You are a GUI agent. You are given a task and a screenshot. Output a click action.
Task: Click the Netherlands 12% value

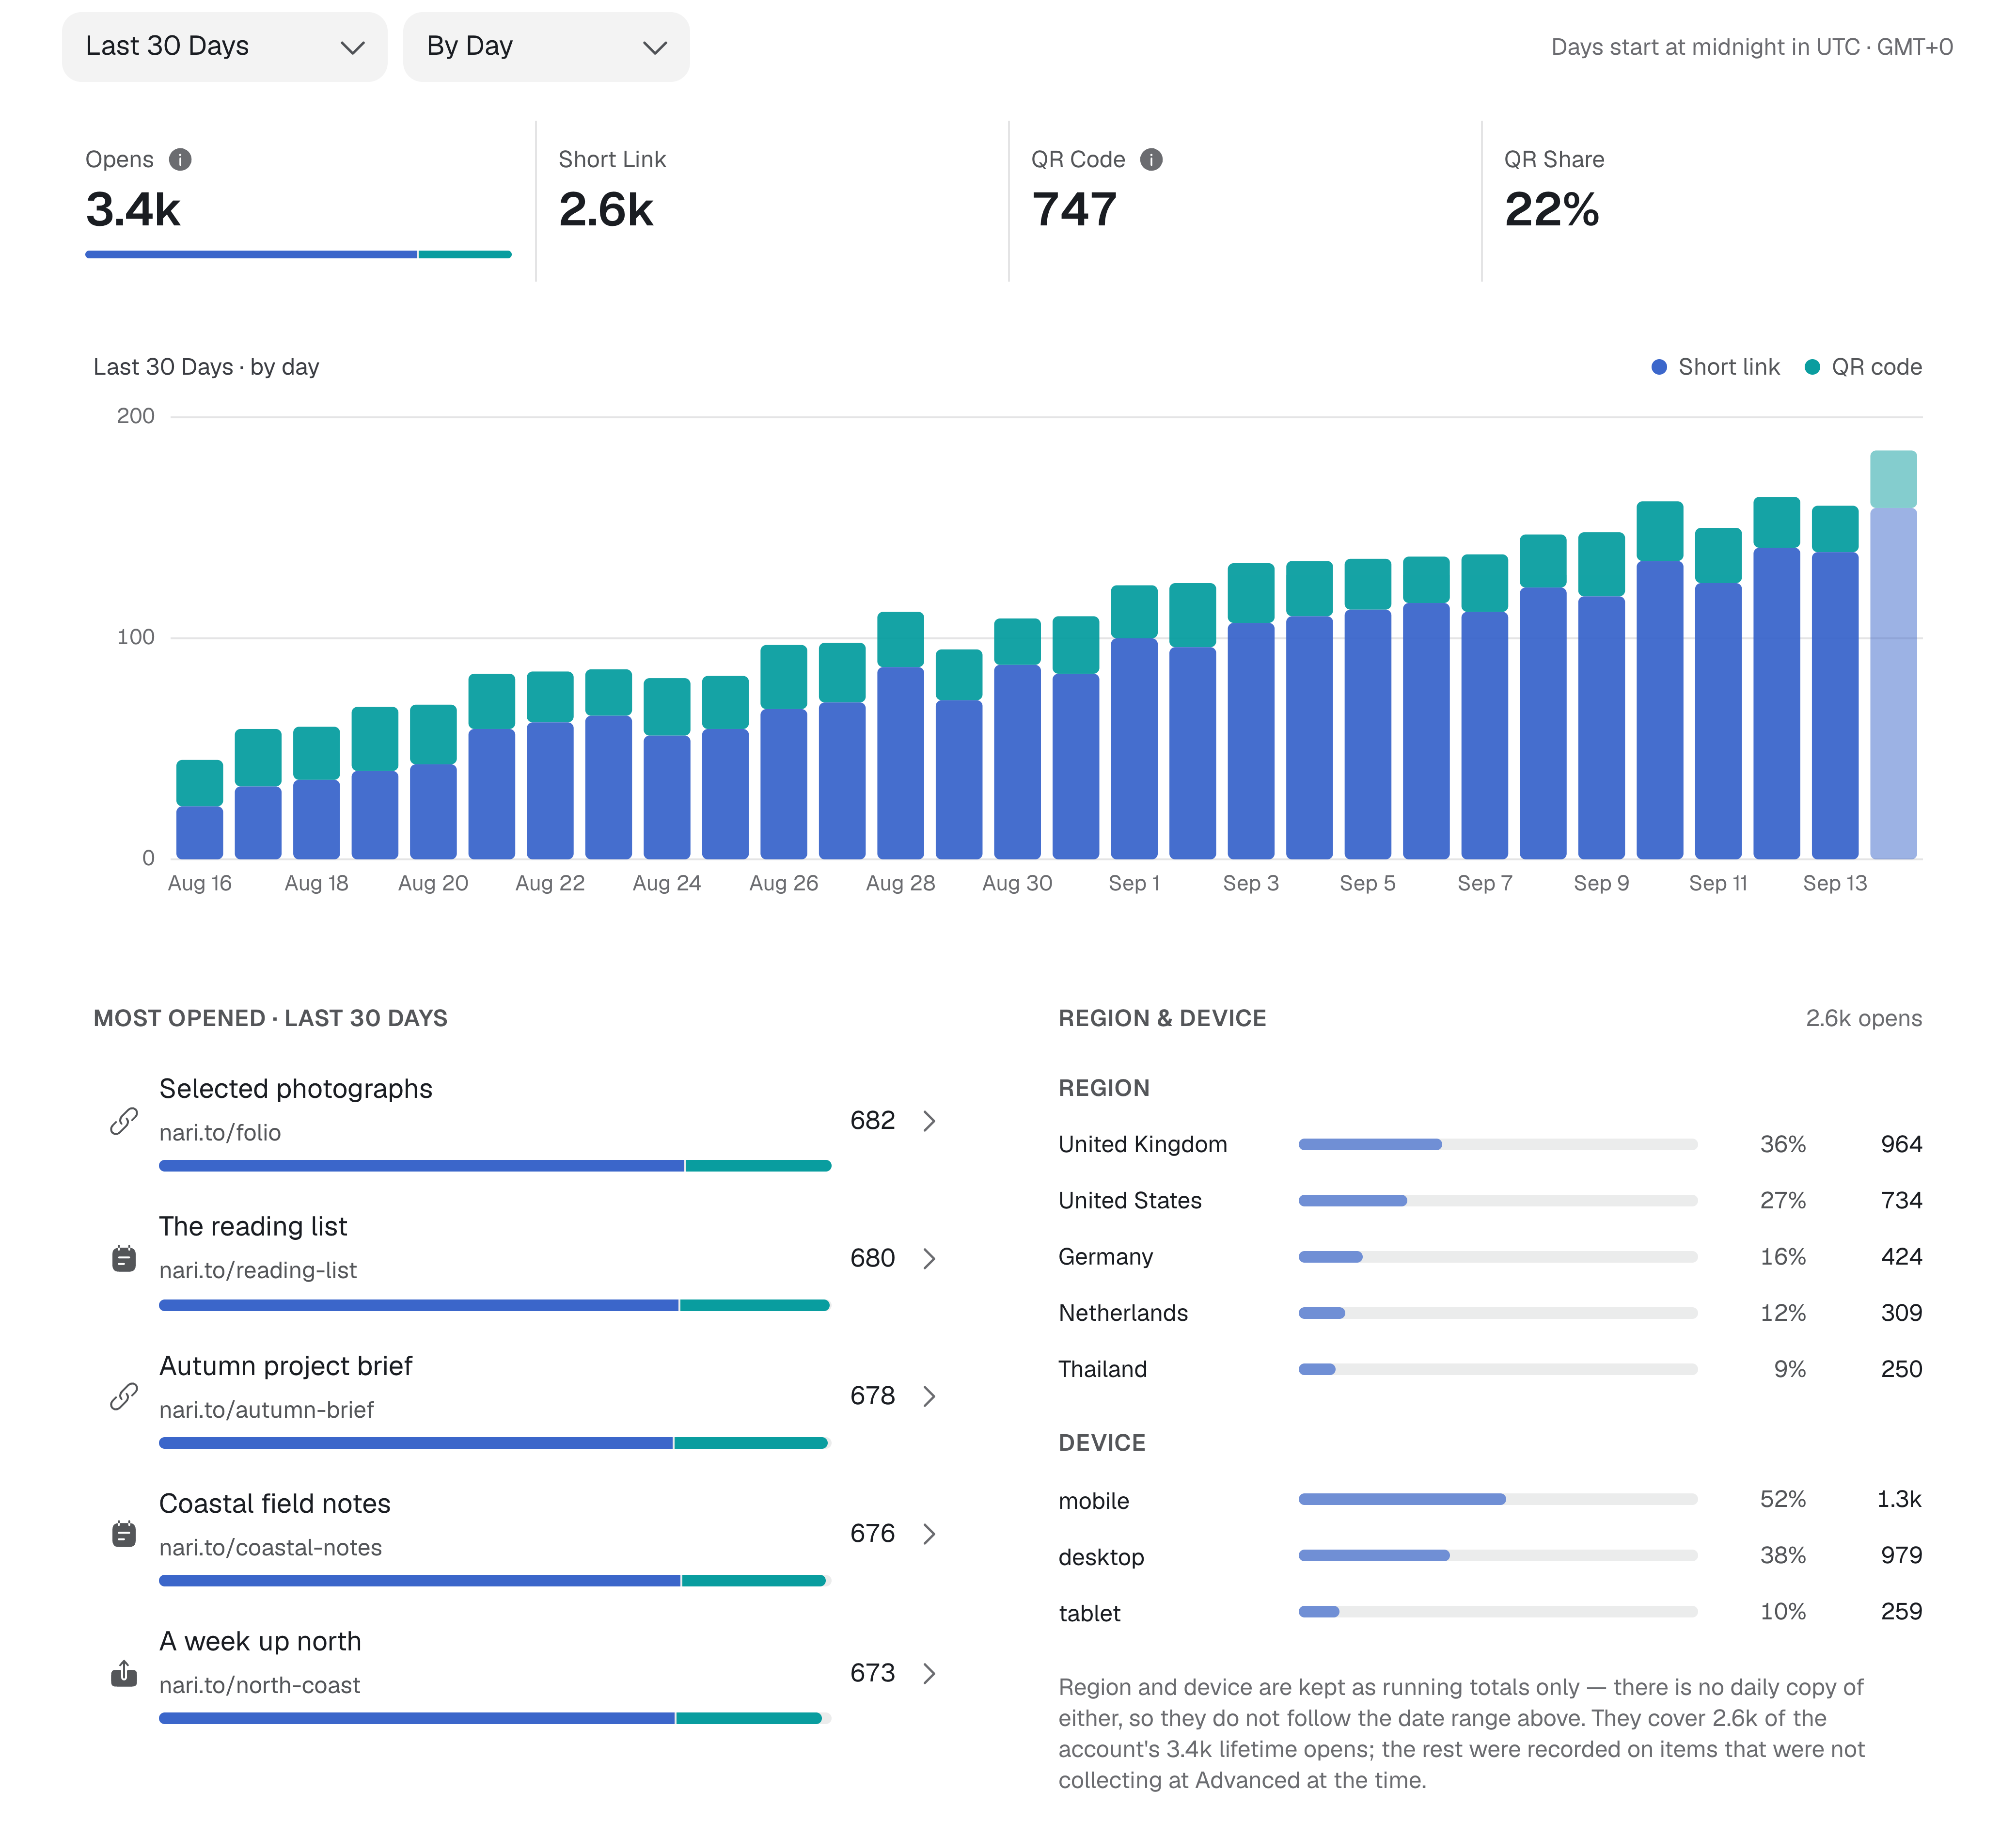(x=1783, y=1313)
